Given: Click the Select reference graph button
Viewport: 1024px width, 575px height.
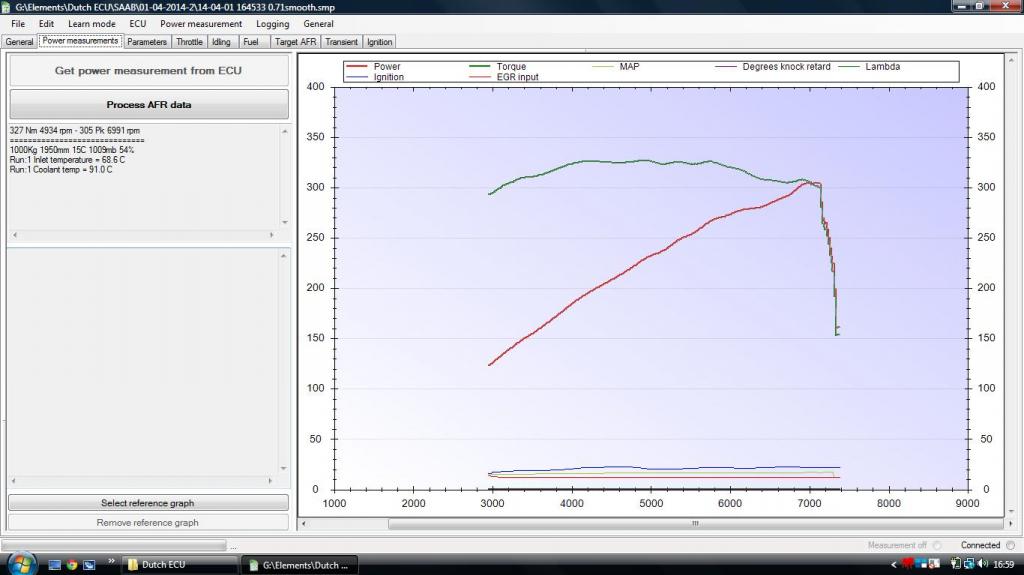Looking at the screenshot, I should tap(148, 503).
